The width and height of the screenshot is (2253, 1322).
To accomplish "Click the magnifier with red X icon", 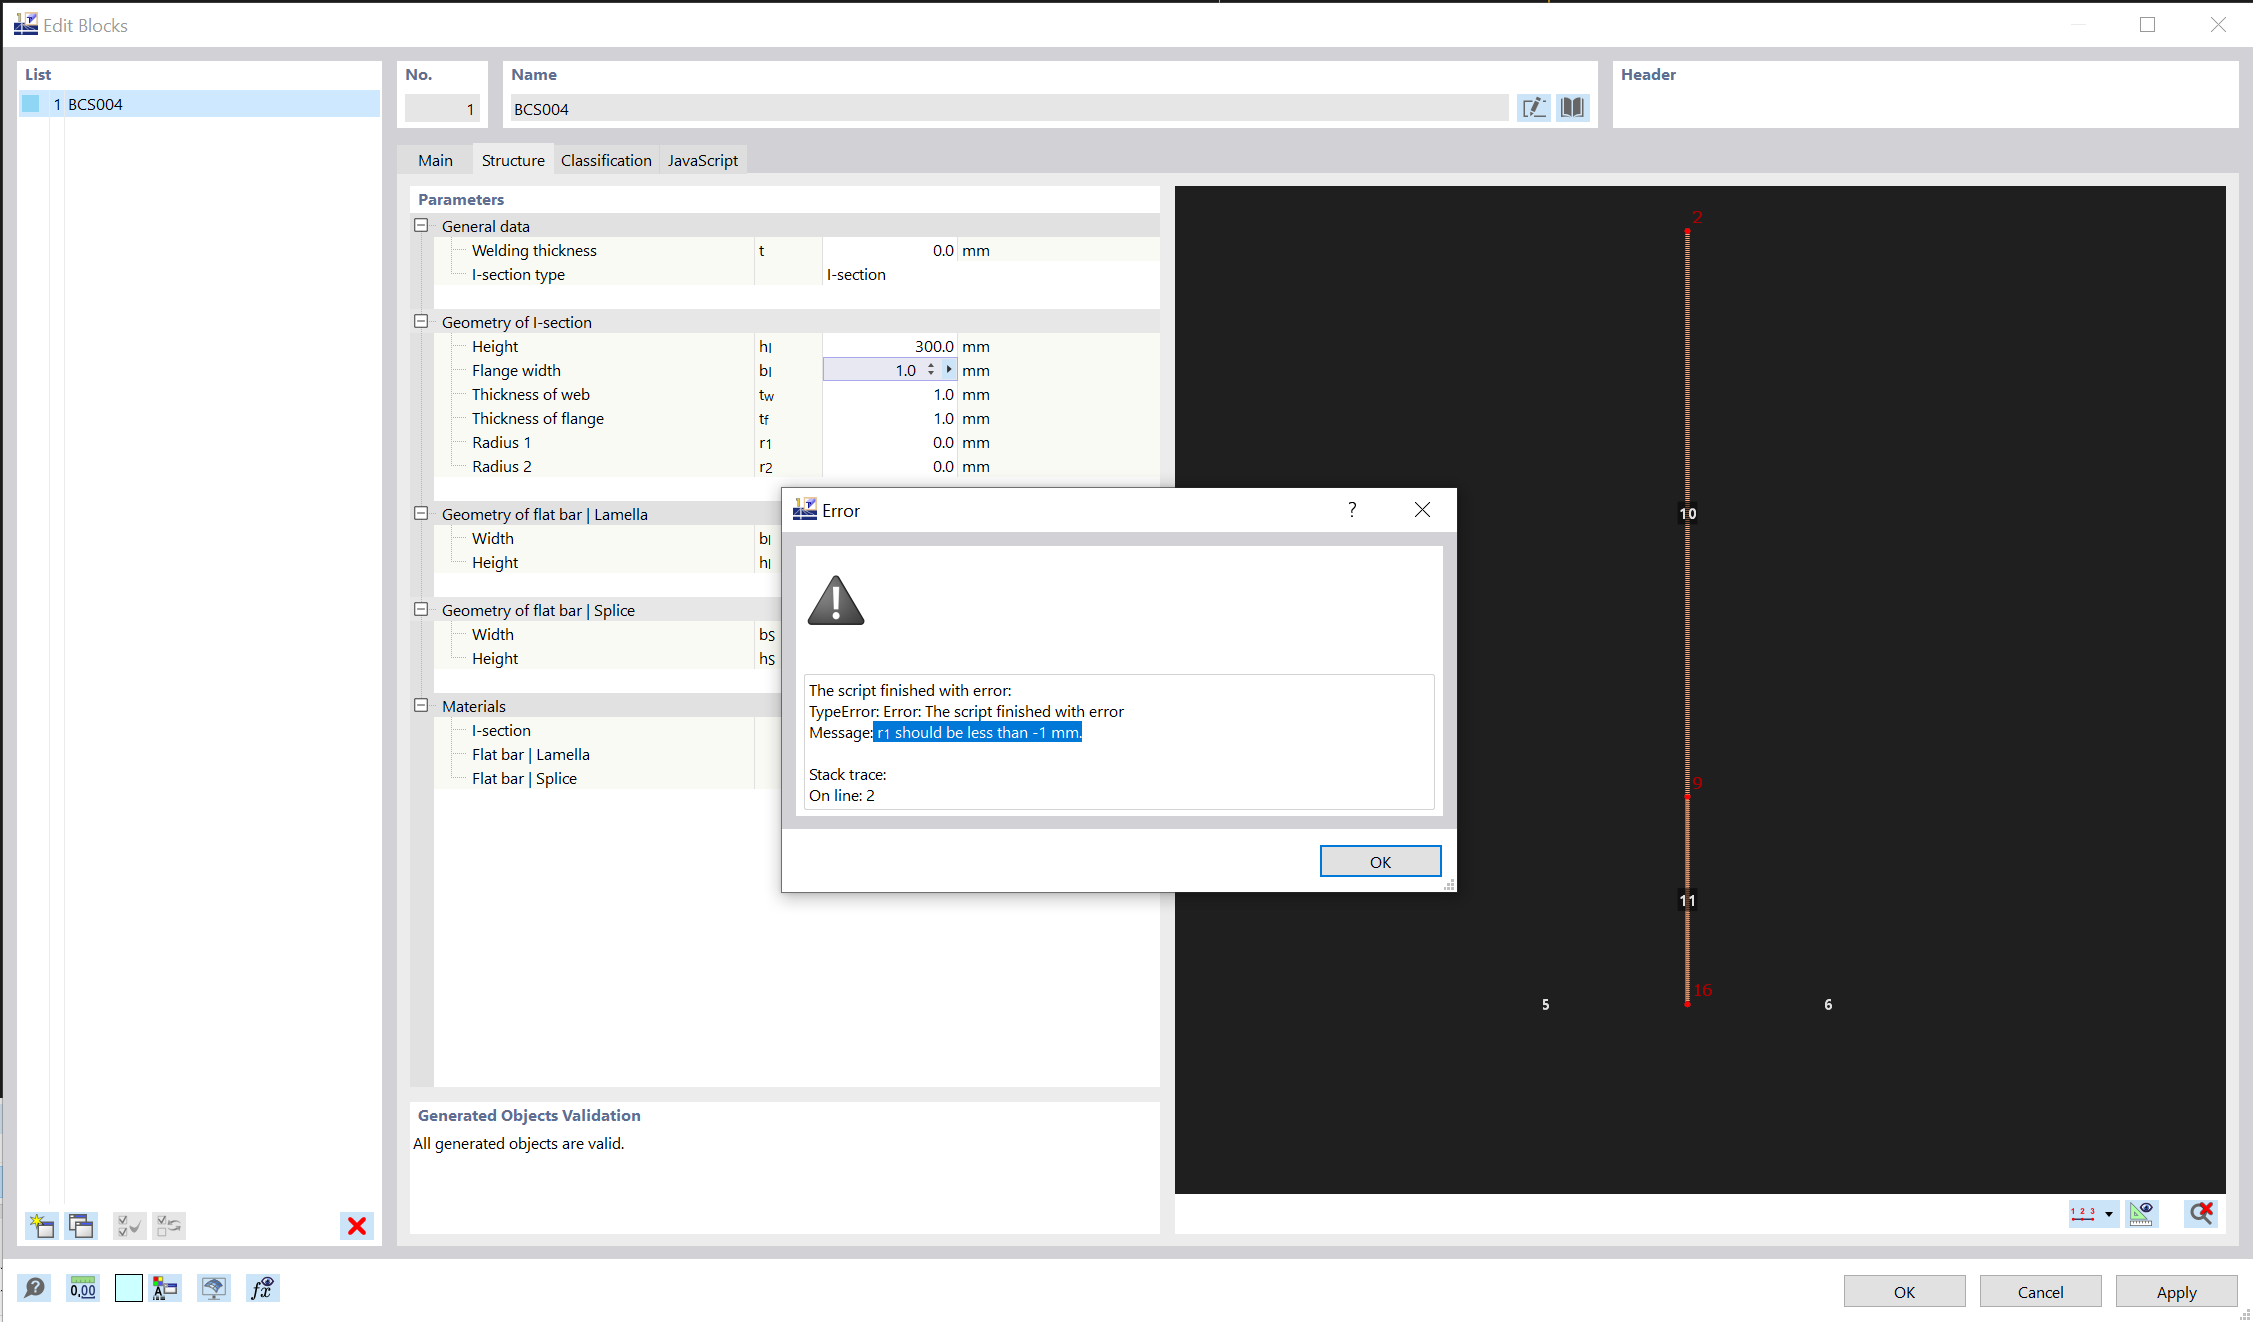I will point(2201,1213).
